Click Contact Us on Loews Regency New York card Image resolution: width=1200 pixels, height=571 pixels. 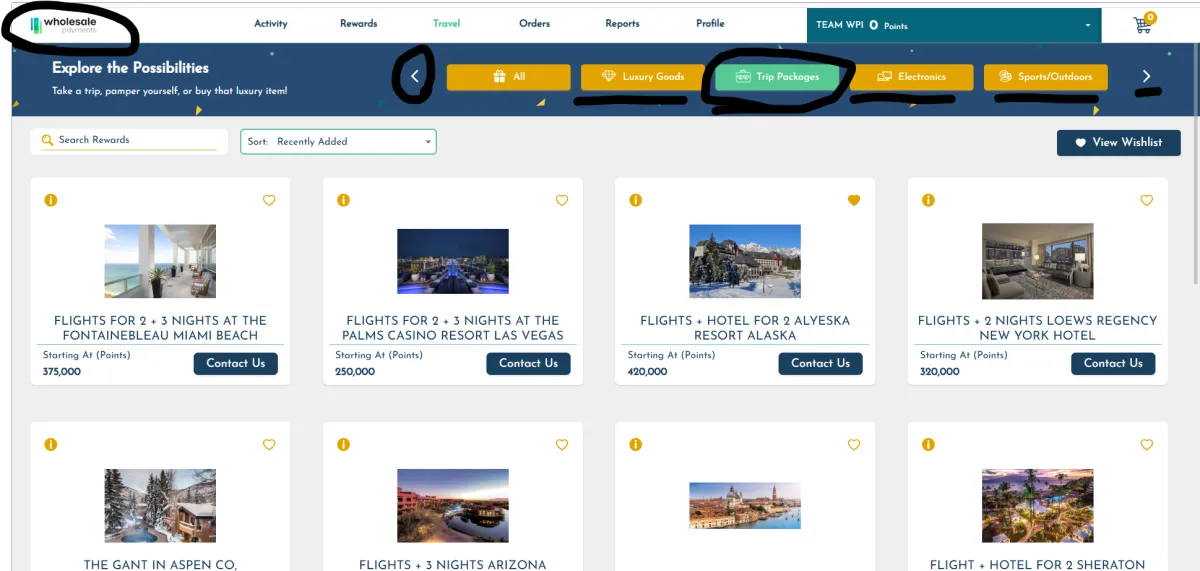click(x=1113, y=363)
